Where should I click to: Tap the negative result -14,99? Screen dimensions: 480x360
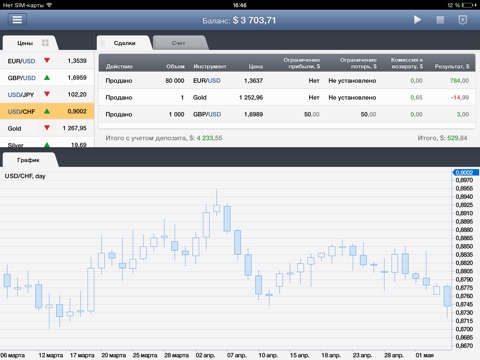[x=460, y=97]
